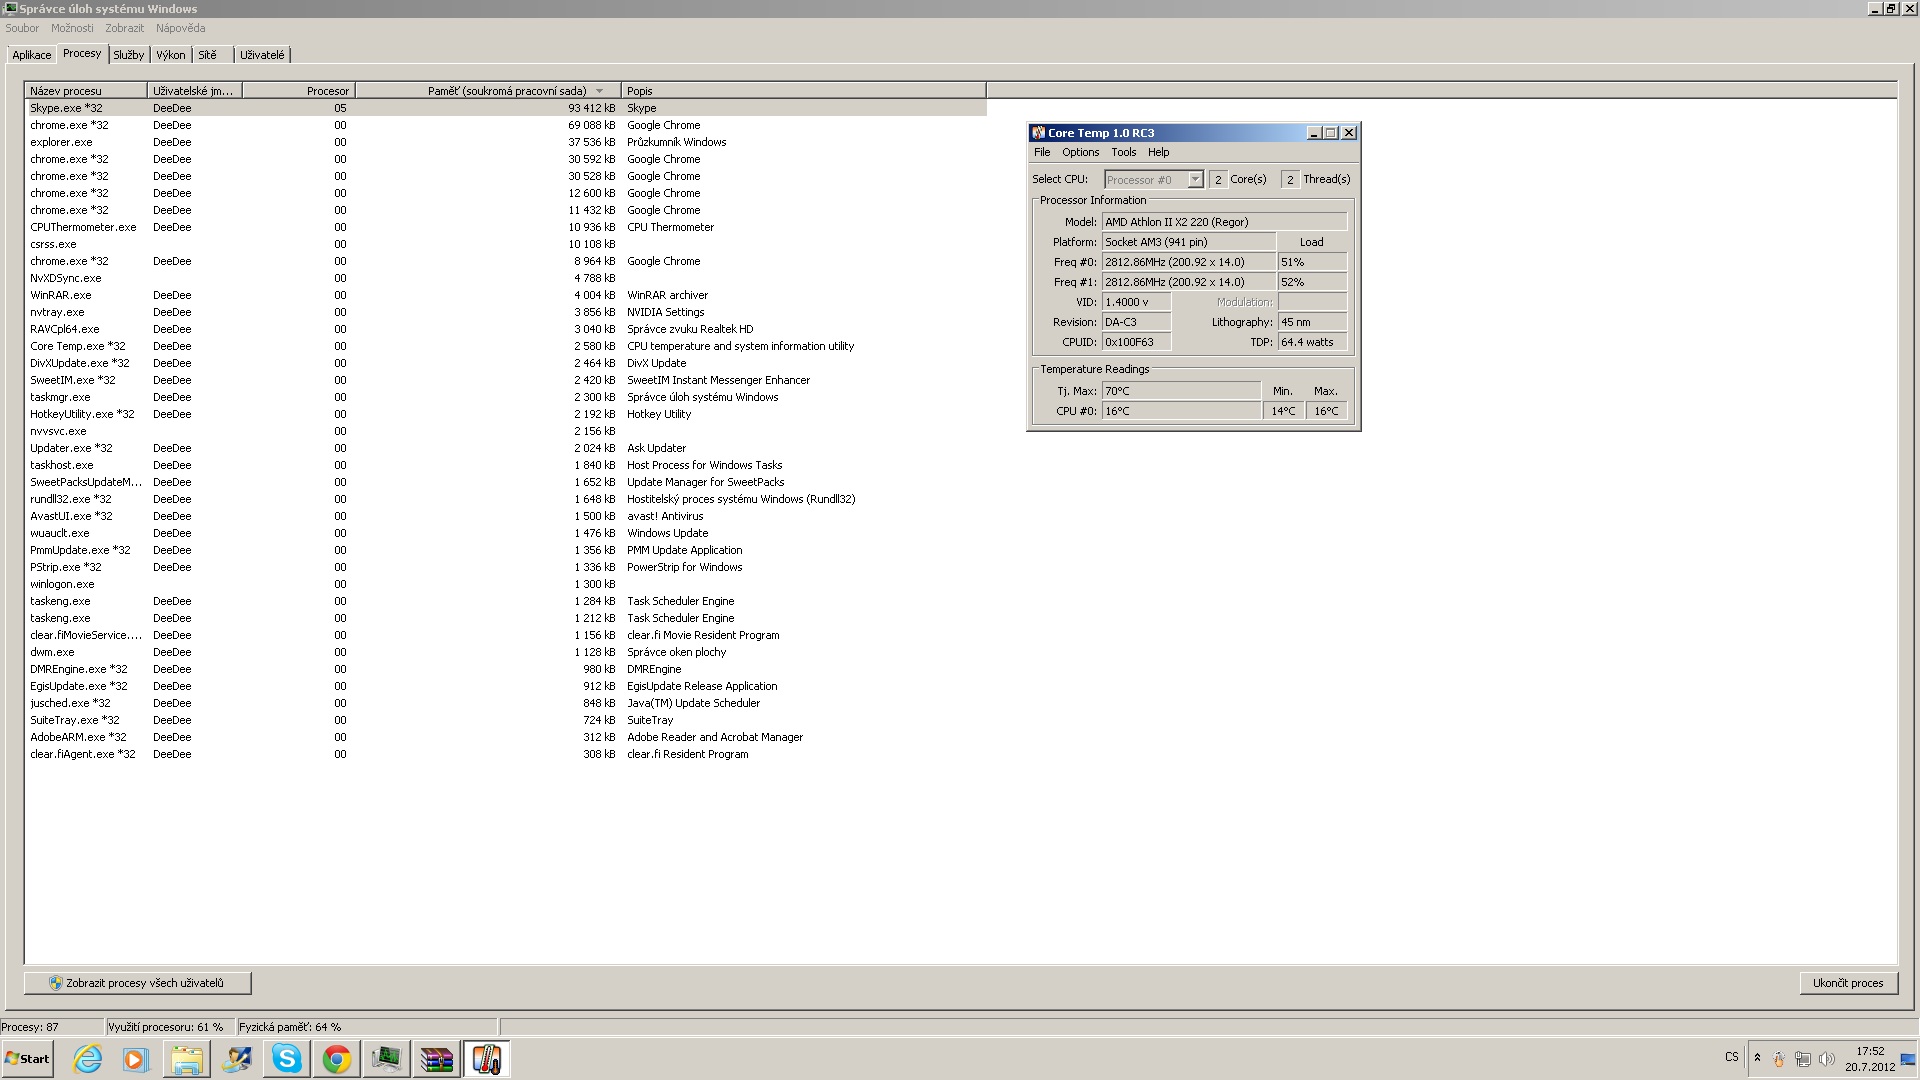Open the Core Temp Tools menu
Screen dimensions: 1920x1080
point(1124,152)
